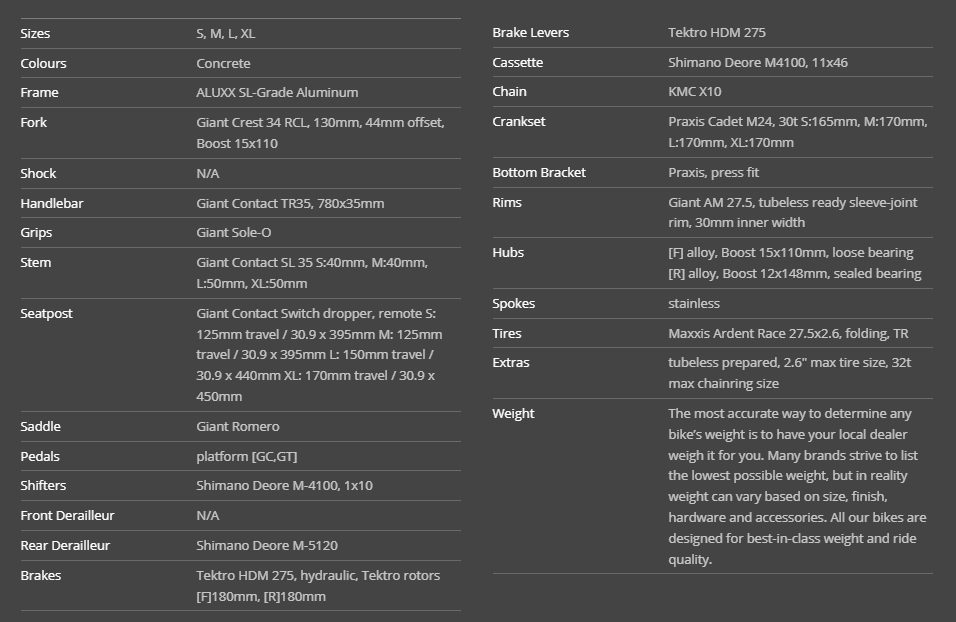Select the Giant Romero saddle value
Viewport: 956px width, 622px height.
[x=238, y=426]
